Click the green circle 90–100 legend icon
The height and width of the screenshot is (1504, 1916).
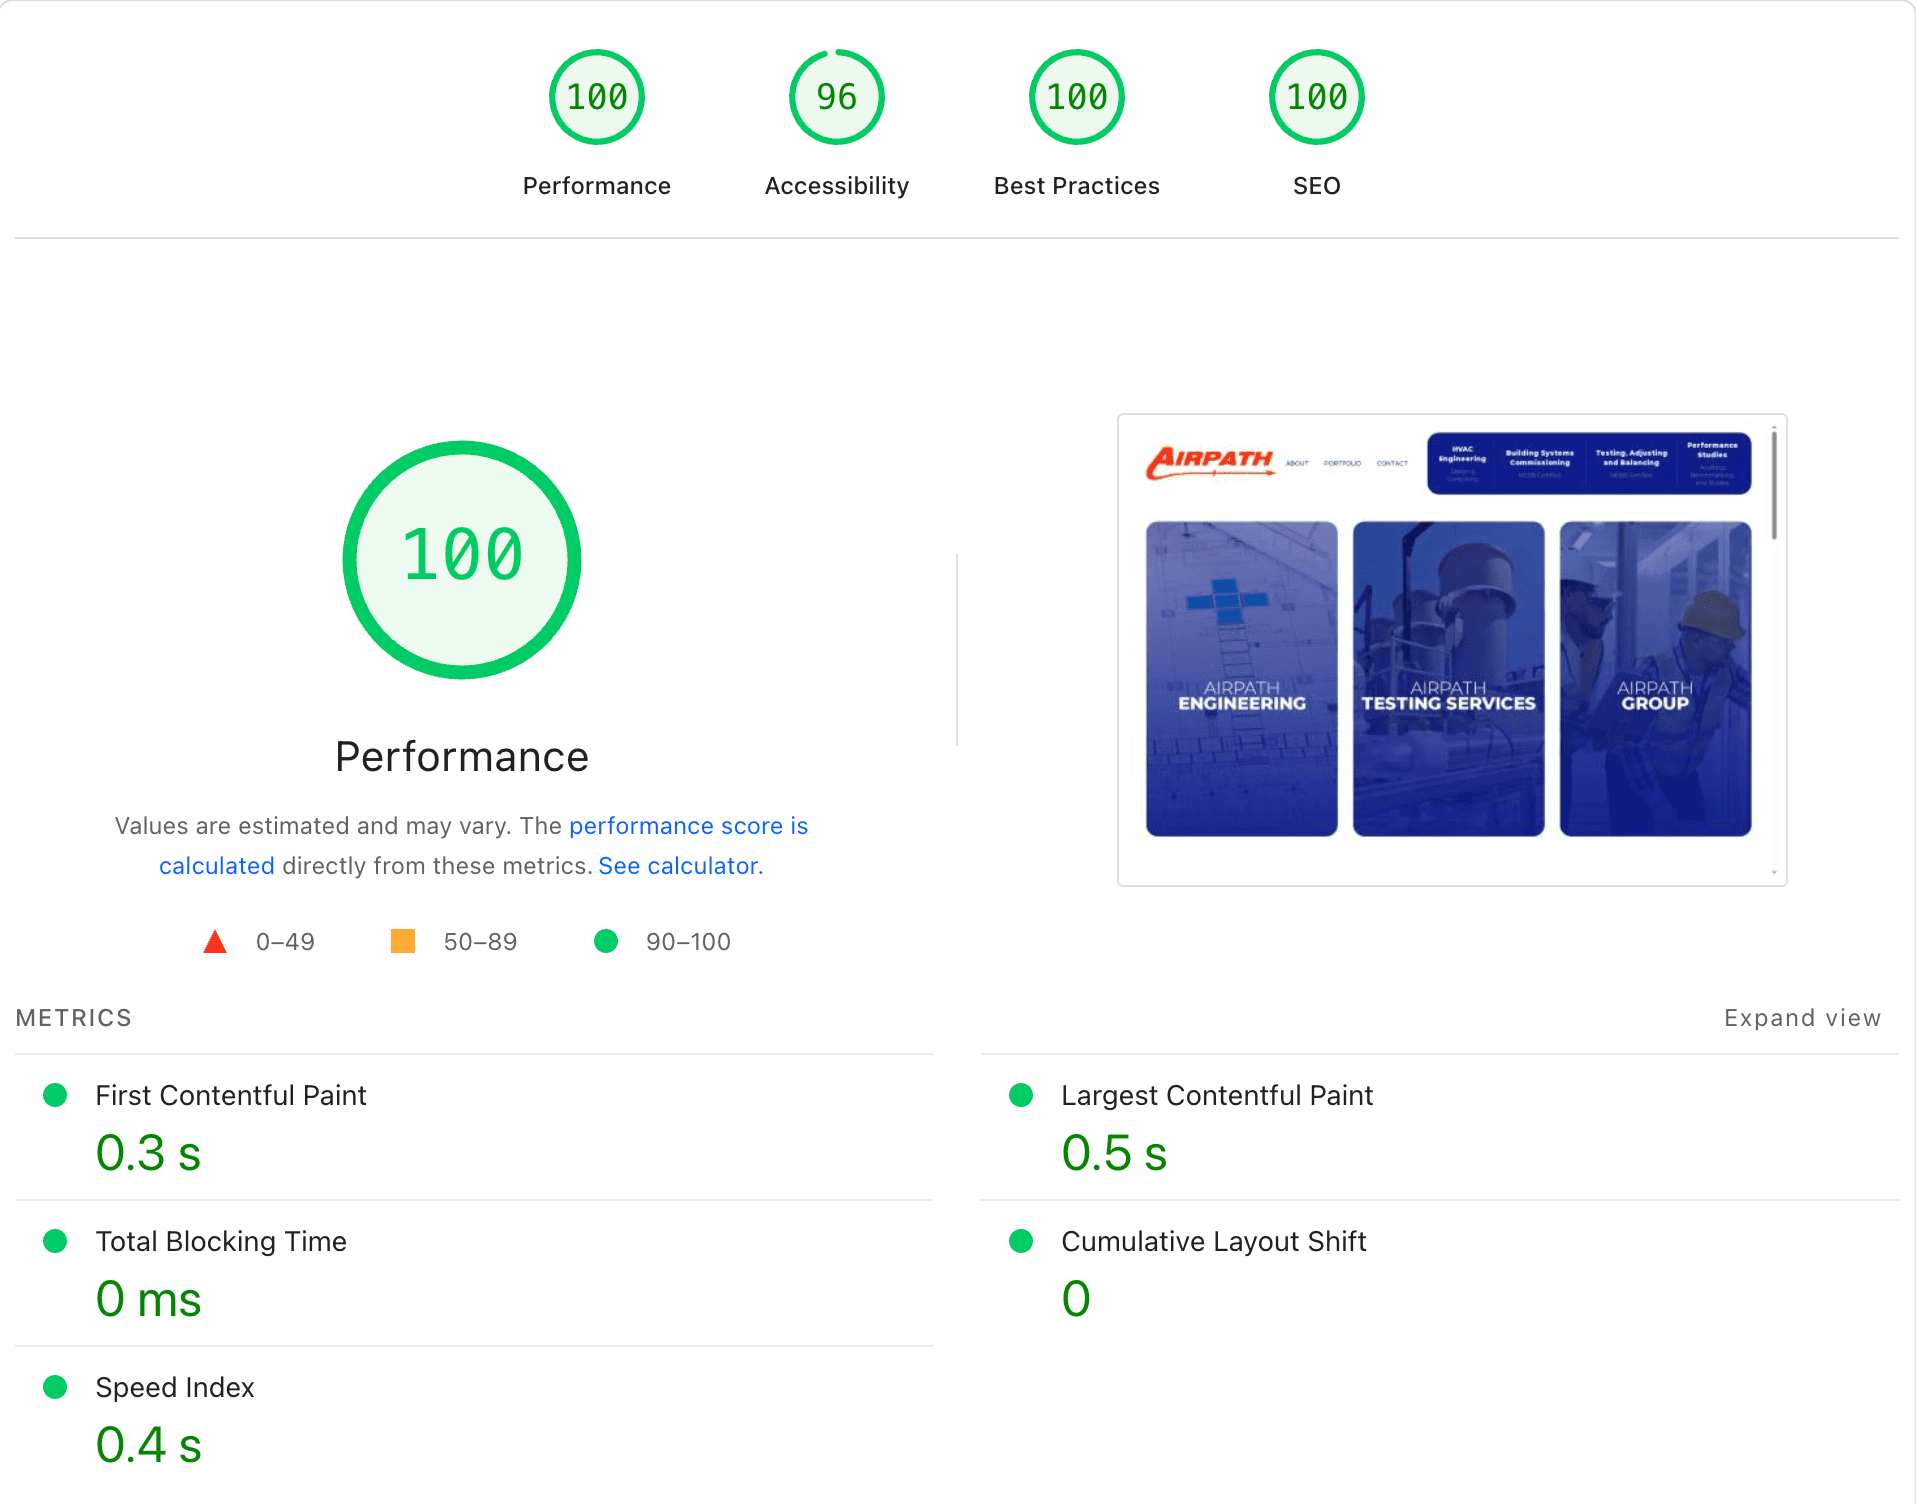[x=606, y=941]
